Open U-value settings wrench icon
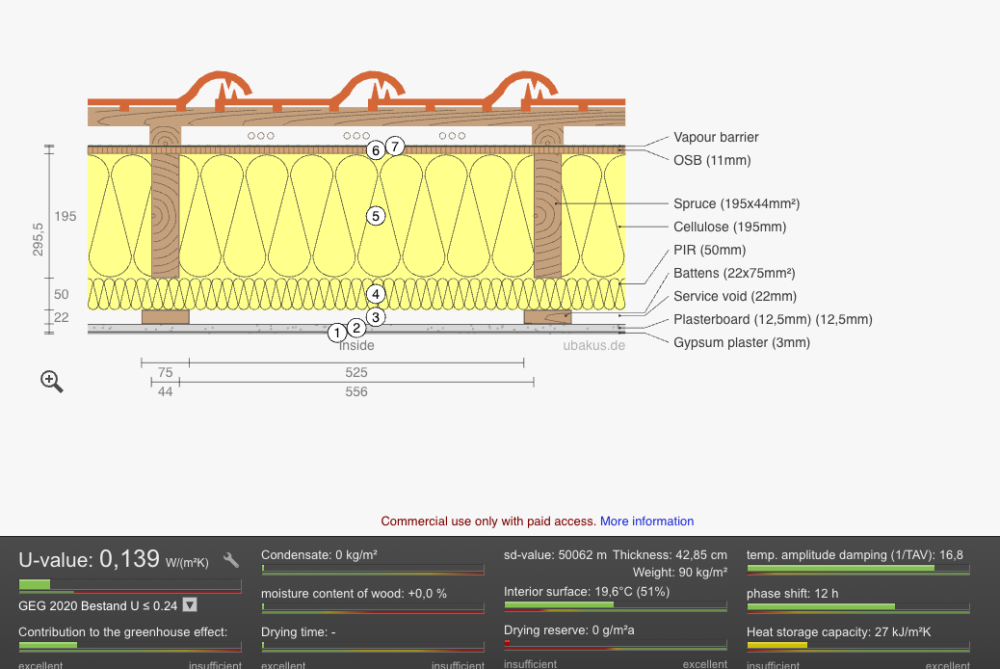 (x=231, y=561)
